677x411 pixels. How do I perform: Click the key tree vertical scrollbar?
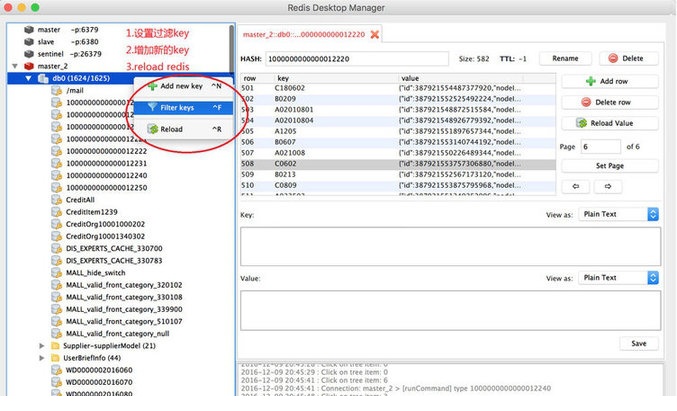[x=232, y=52]
